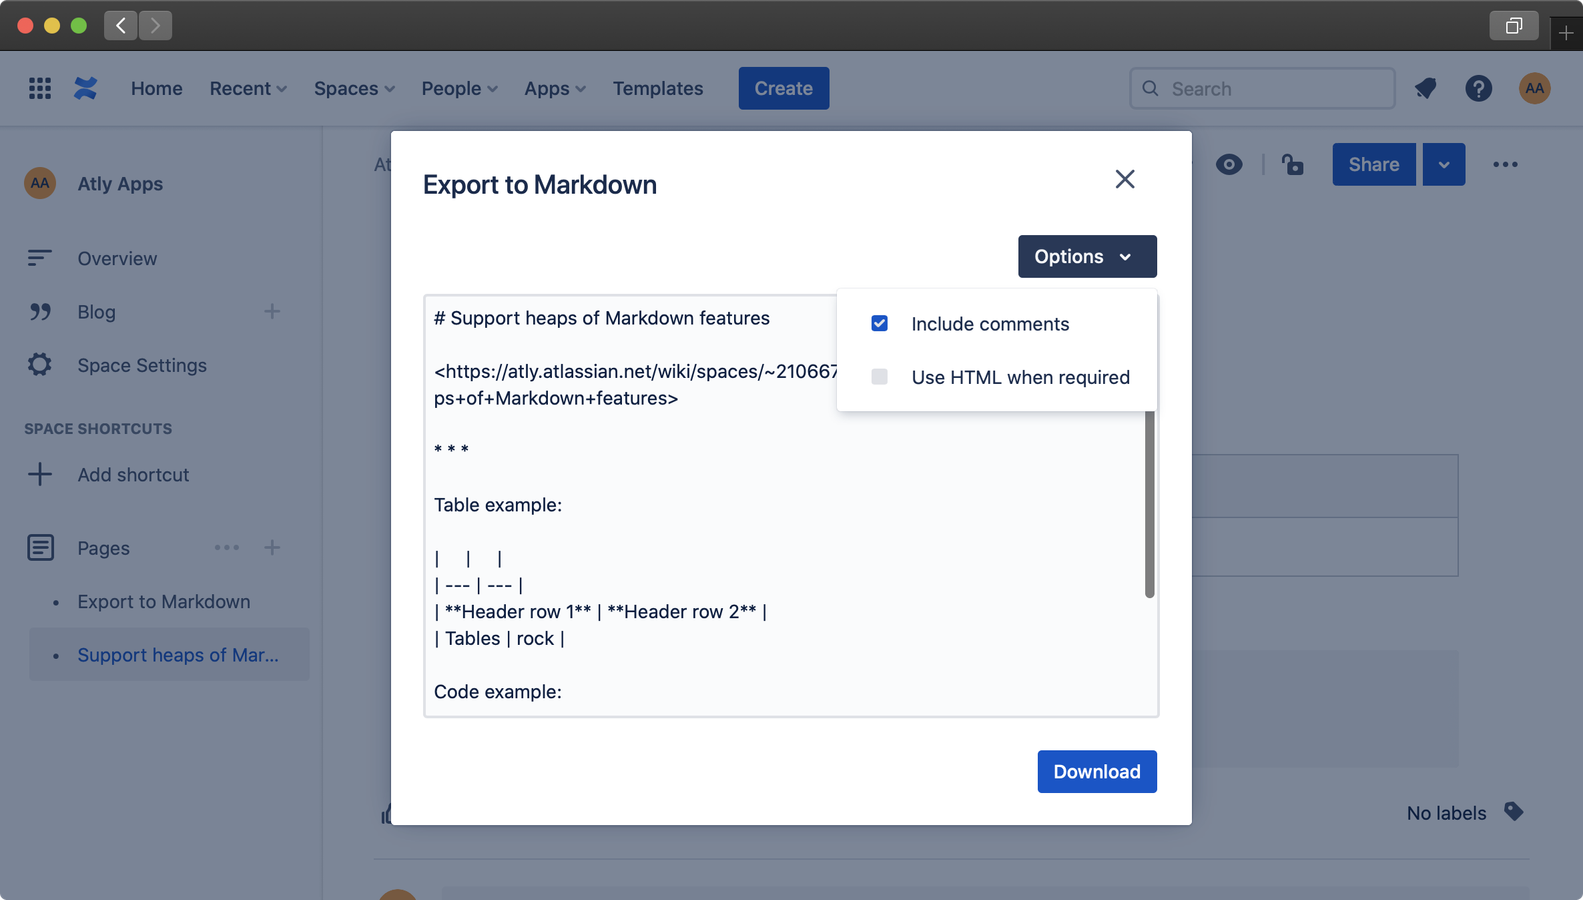Click the page restrictions unlock icon
This screenshot has width=1583, height=900.
coord(1292,164)
